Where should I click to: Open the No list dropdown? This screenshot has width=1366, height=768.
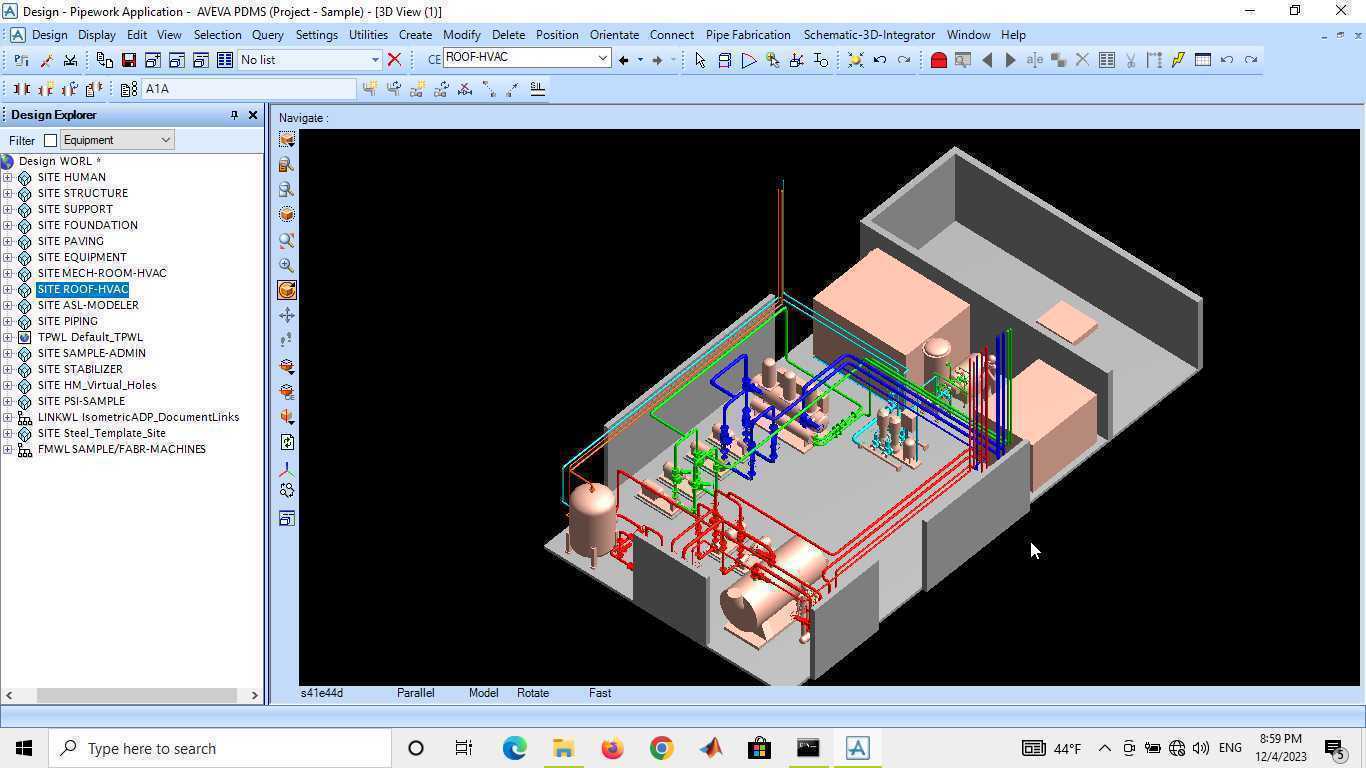pos(375,60)
